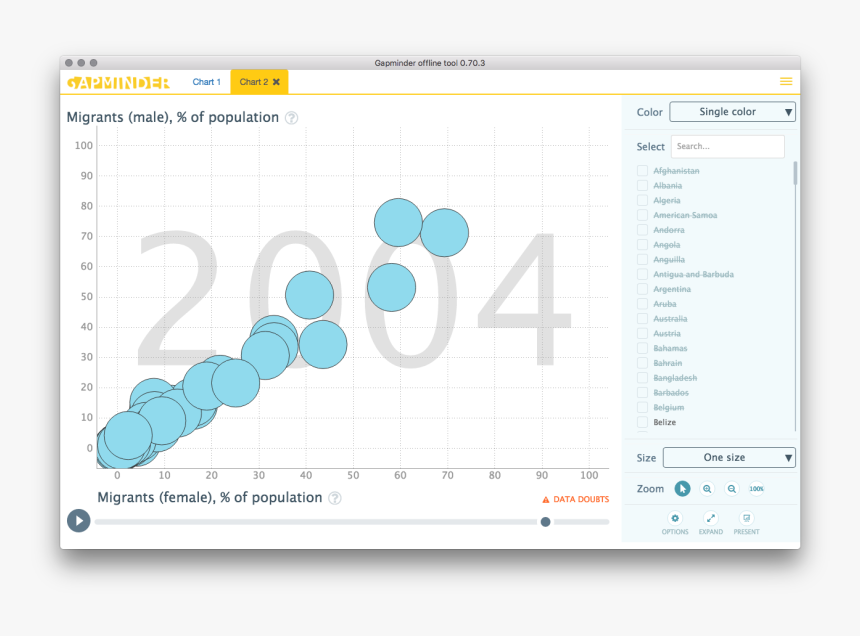Viewport: 860px width, 636px height.
Task: Click the bubble near 44 female, 34 male
Action: (x=323, y=344)
